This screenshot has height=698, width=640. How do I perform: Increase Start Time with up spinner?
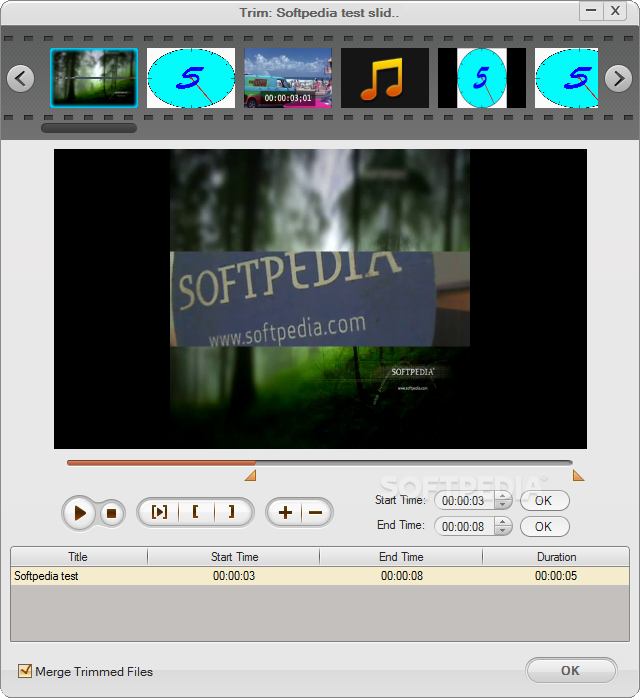pos(503,496)
